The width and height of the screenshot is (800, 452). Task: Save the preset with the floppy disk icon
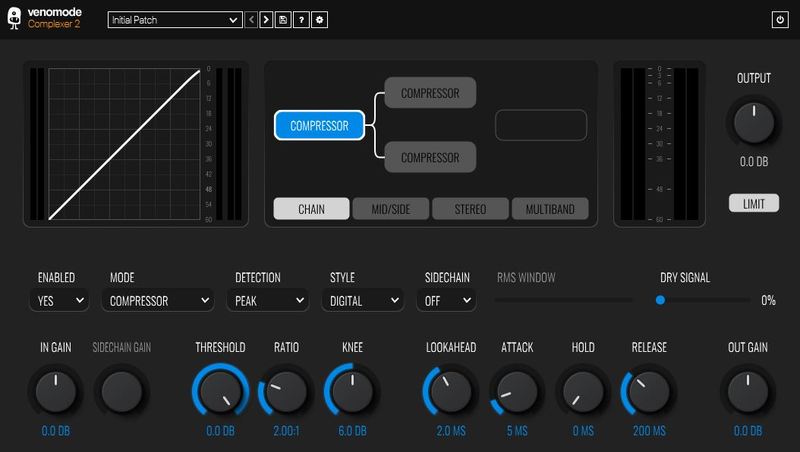(x=283, y=20)
